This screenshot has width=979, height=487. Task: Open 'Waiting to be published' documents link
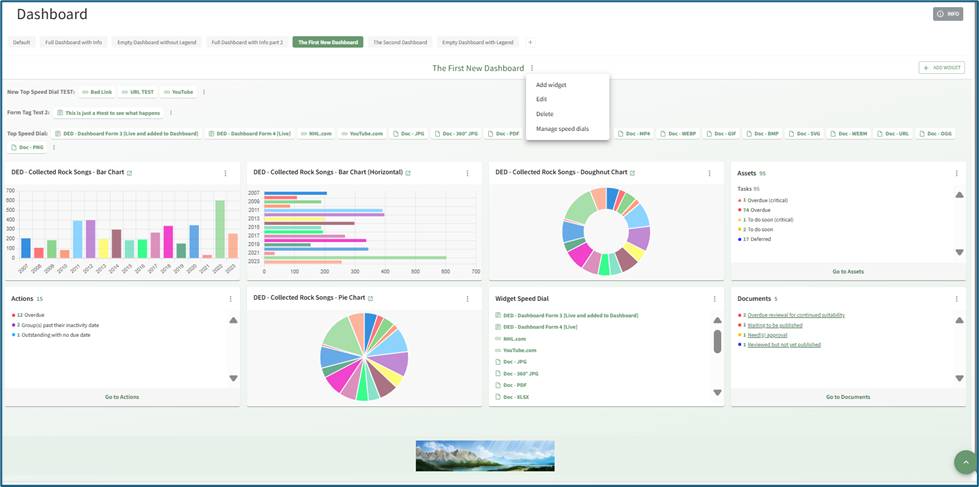click(775, 325)
